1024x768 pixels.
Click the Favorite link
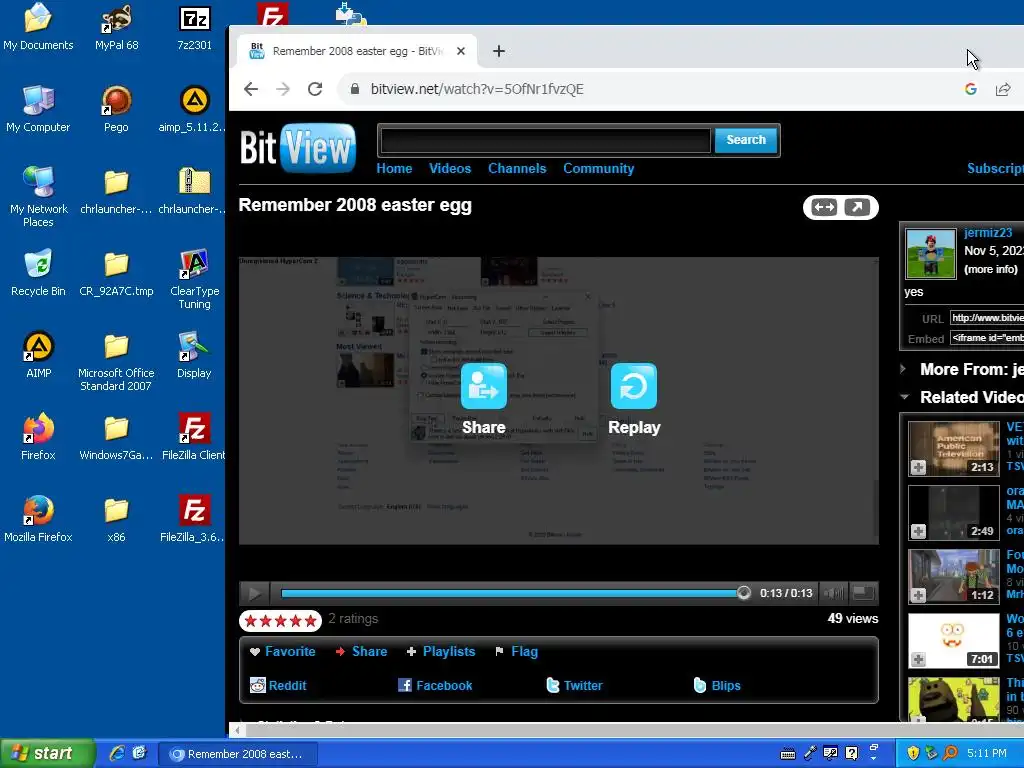tap(282, 651)
